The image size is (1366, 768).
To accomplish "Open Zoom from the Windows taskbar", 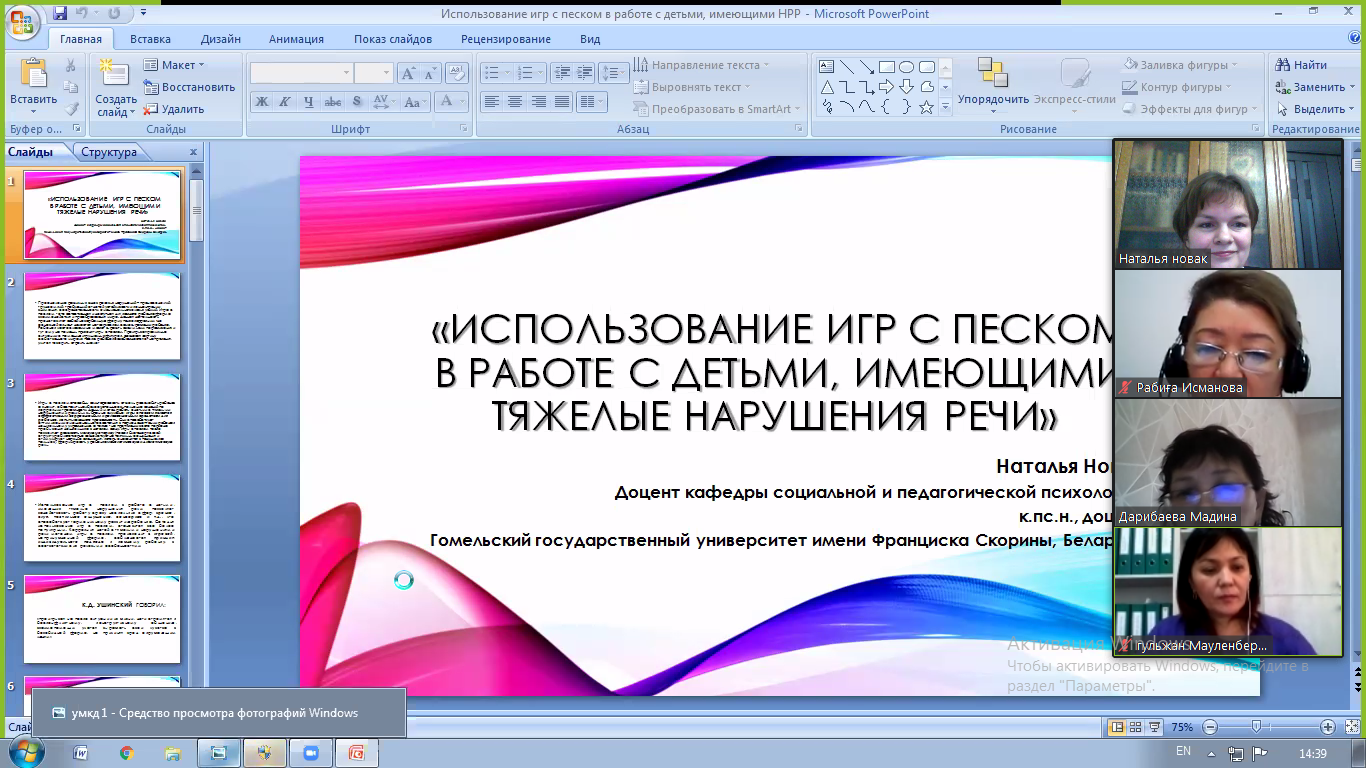I will (309, 753).
